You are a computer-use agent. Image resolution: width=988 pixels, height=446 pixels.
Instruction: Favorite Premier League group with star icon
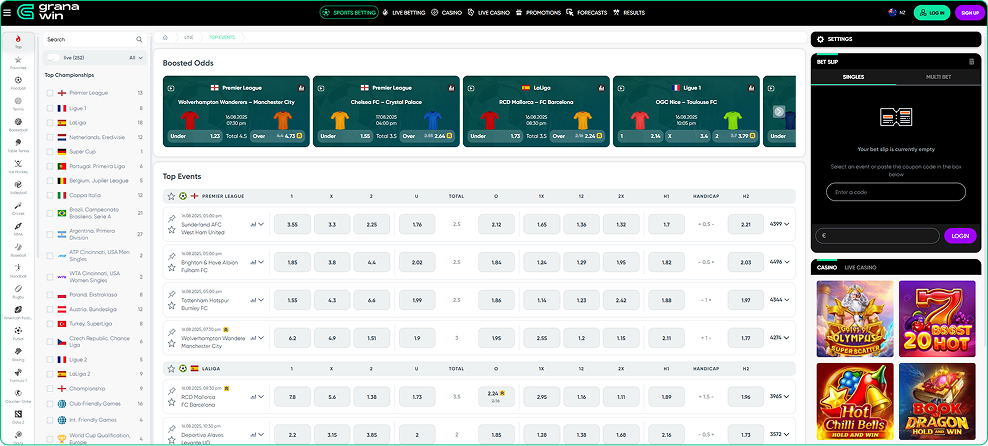[x=171, y=197]
